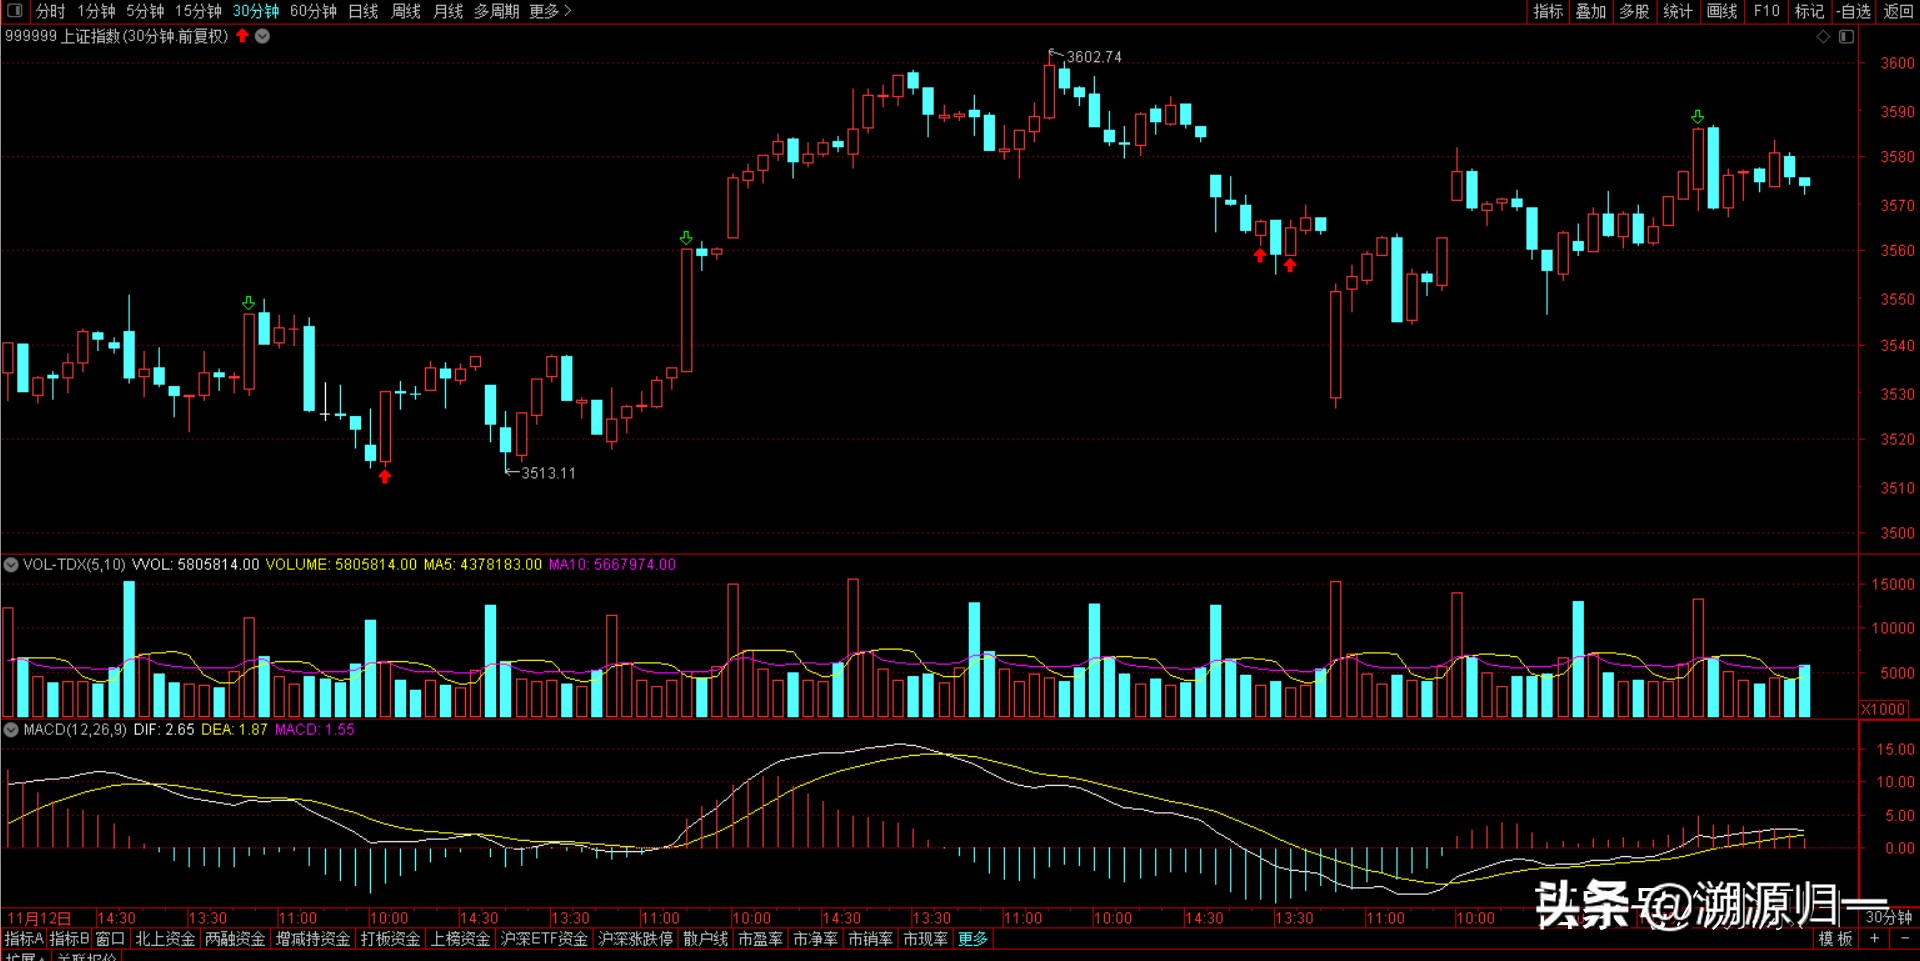Click the red buy arrow below 3513 low
The height and width of the screenshot is (961, 1920).
pyautogui.click(x=385, y=477)
